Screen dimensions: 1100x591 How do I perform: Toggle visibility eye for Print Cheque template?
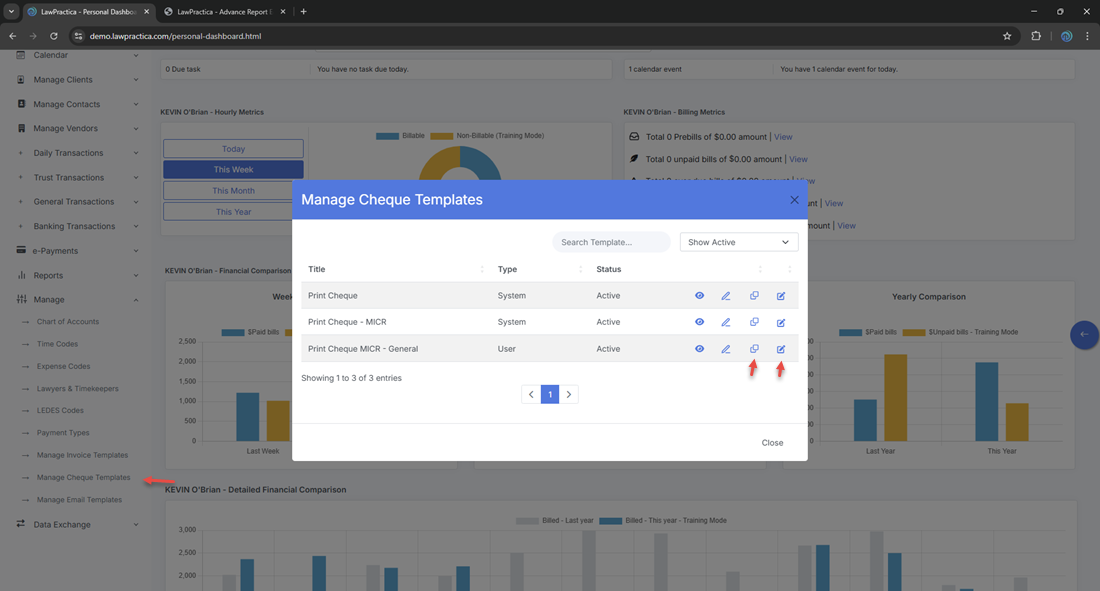point(699,296)
